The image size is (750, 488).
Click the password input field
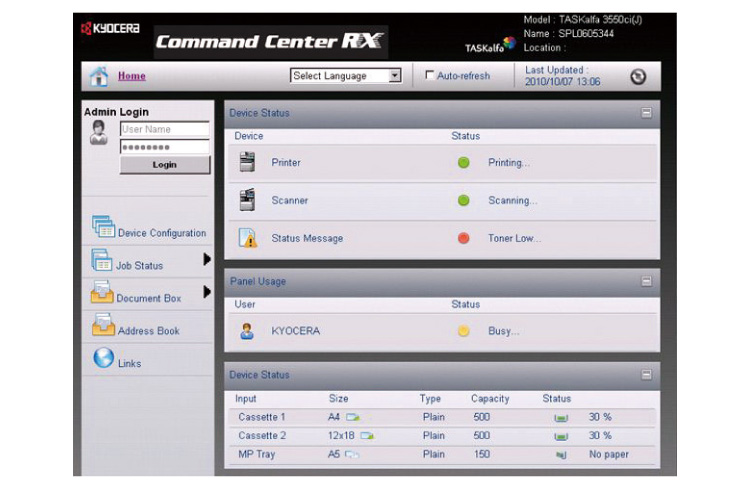point(165,147)
